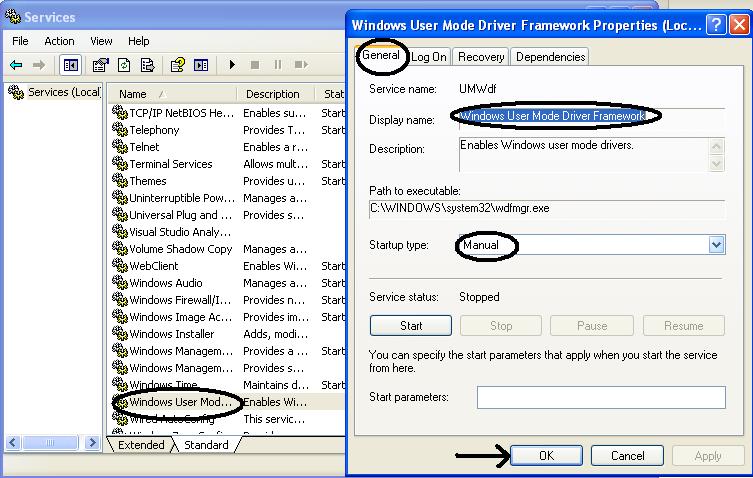Click the Windows Installer service gear icon
This screenshot has height=478, width=753.
click(120, 333)
